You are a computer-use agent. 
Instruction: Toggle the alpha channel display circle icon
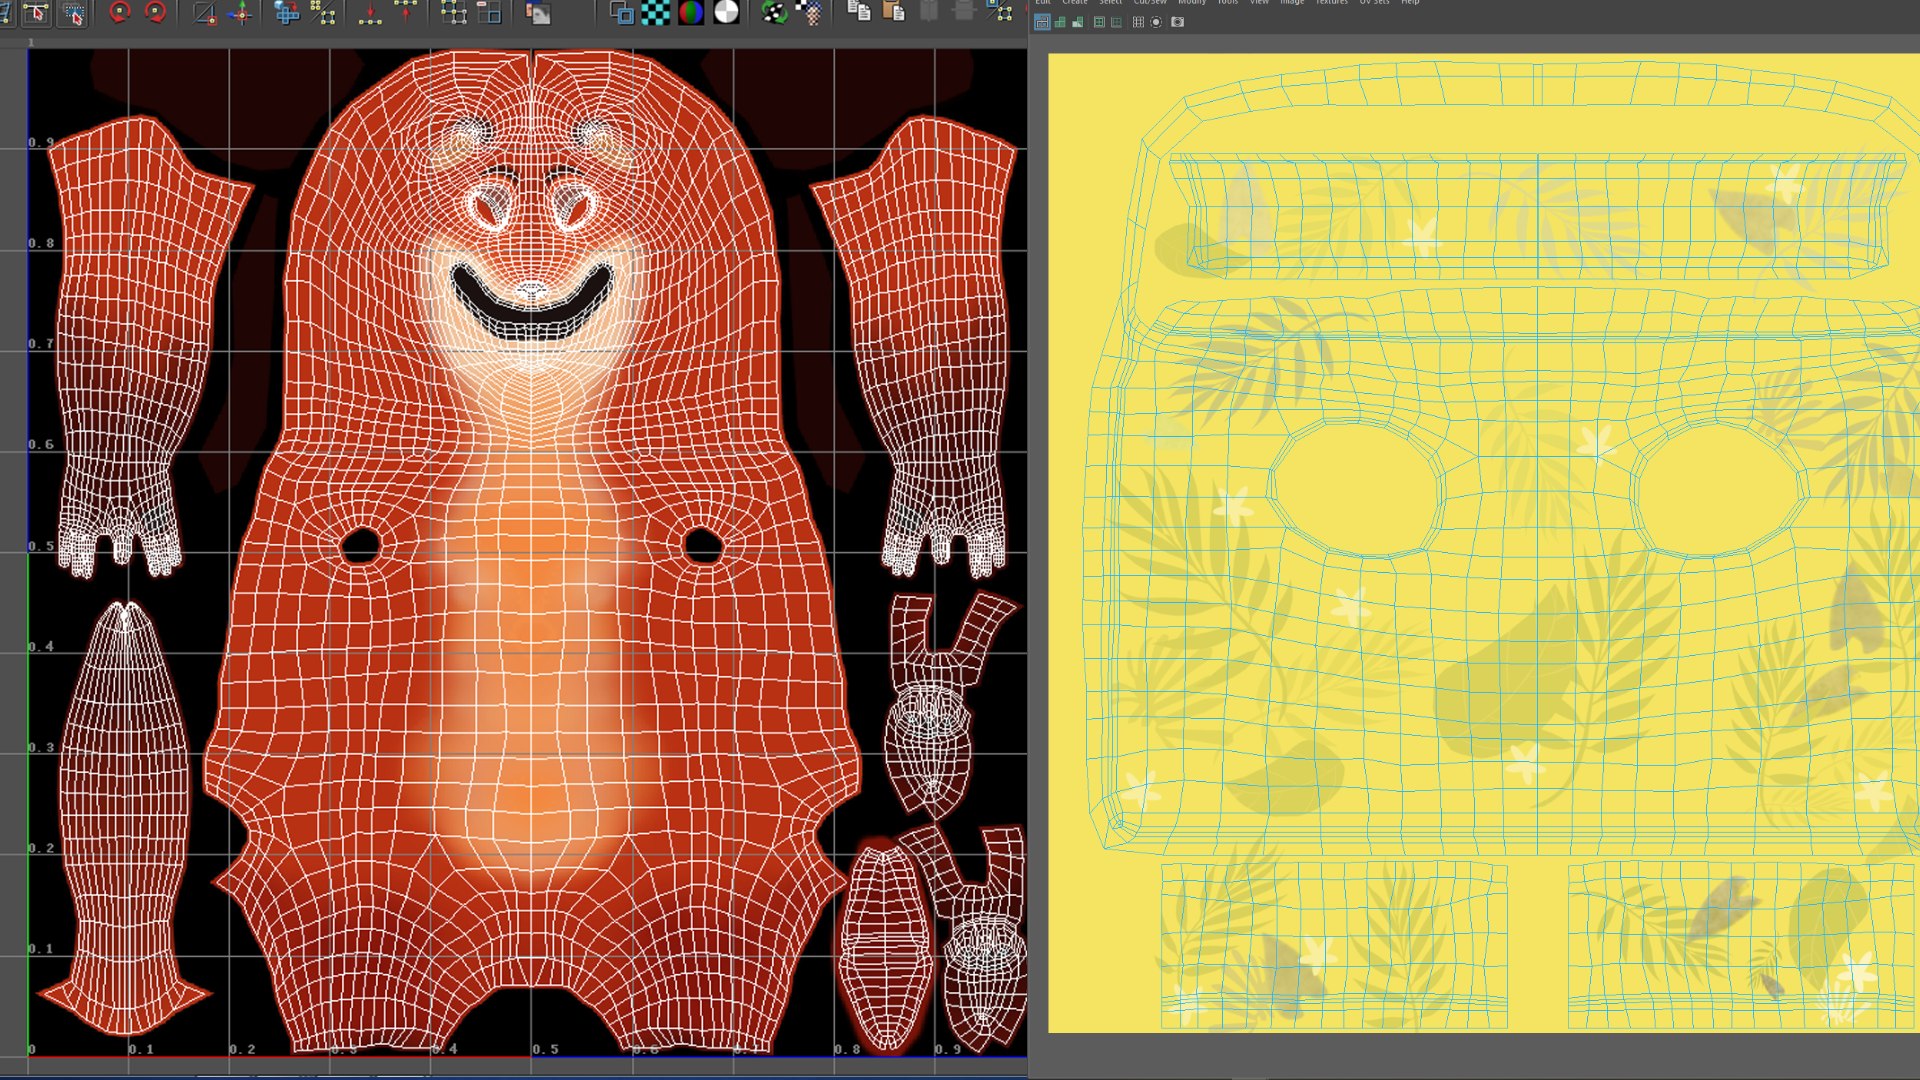[727, 12]
